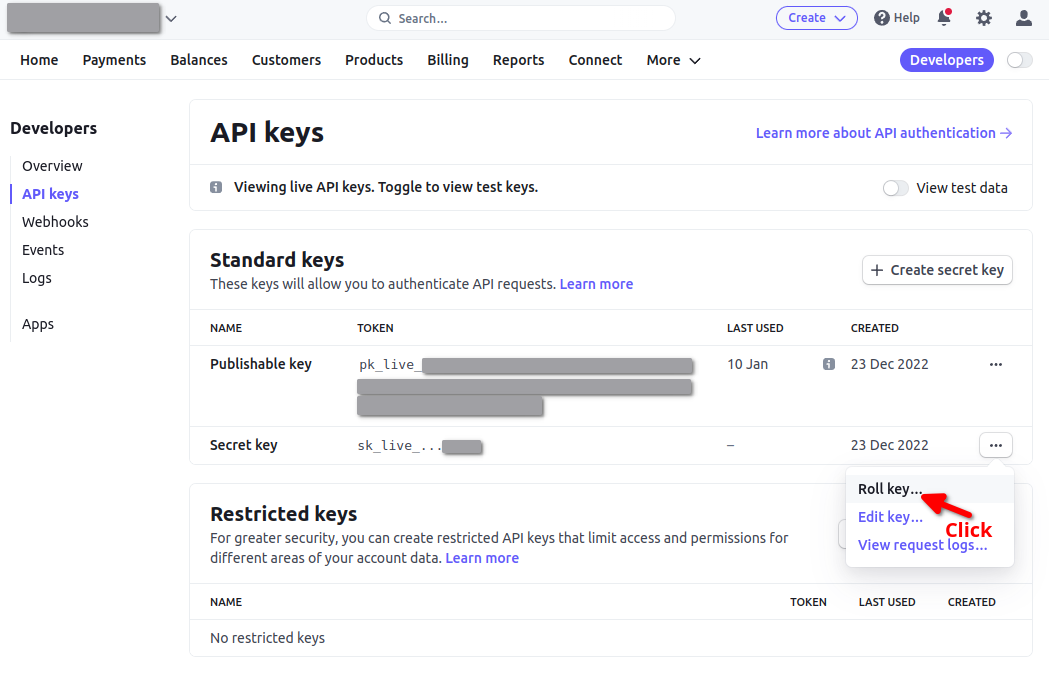Click into the Search field

(x=520, y=18)
